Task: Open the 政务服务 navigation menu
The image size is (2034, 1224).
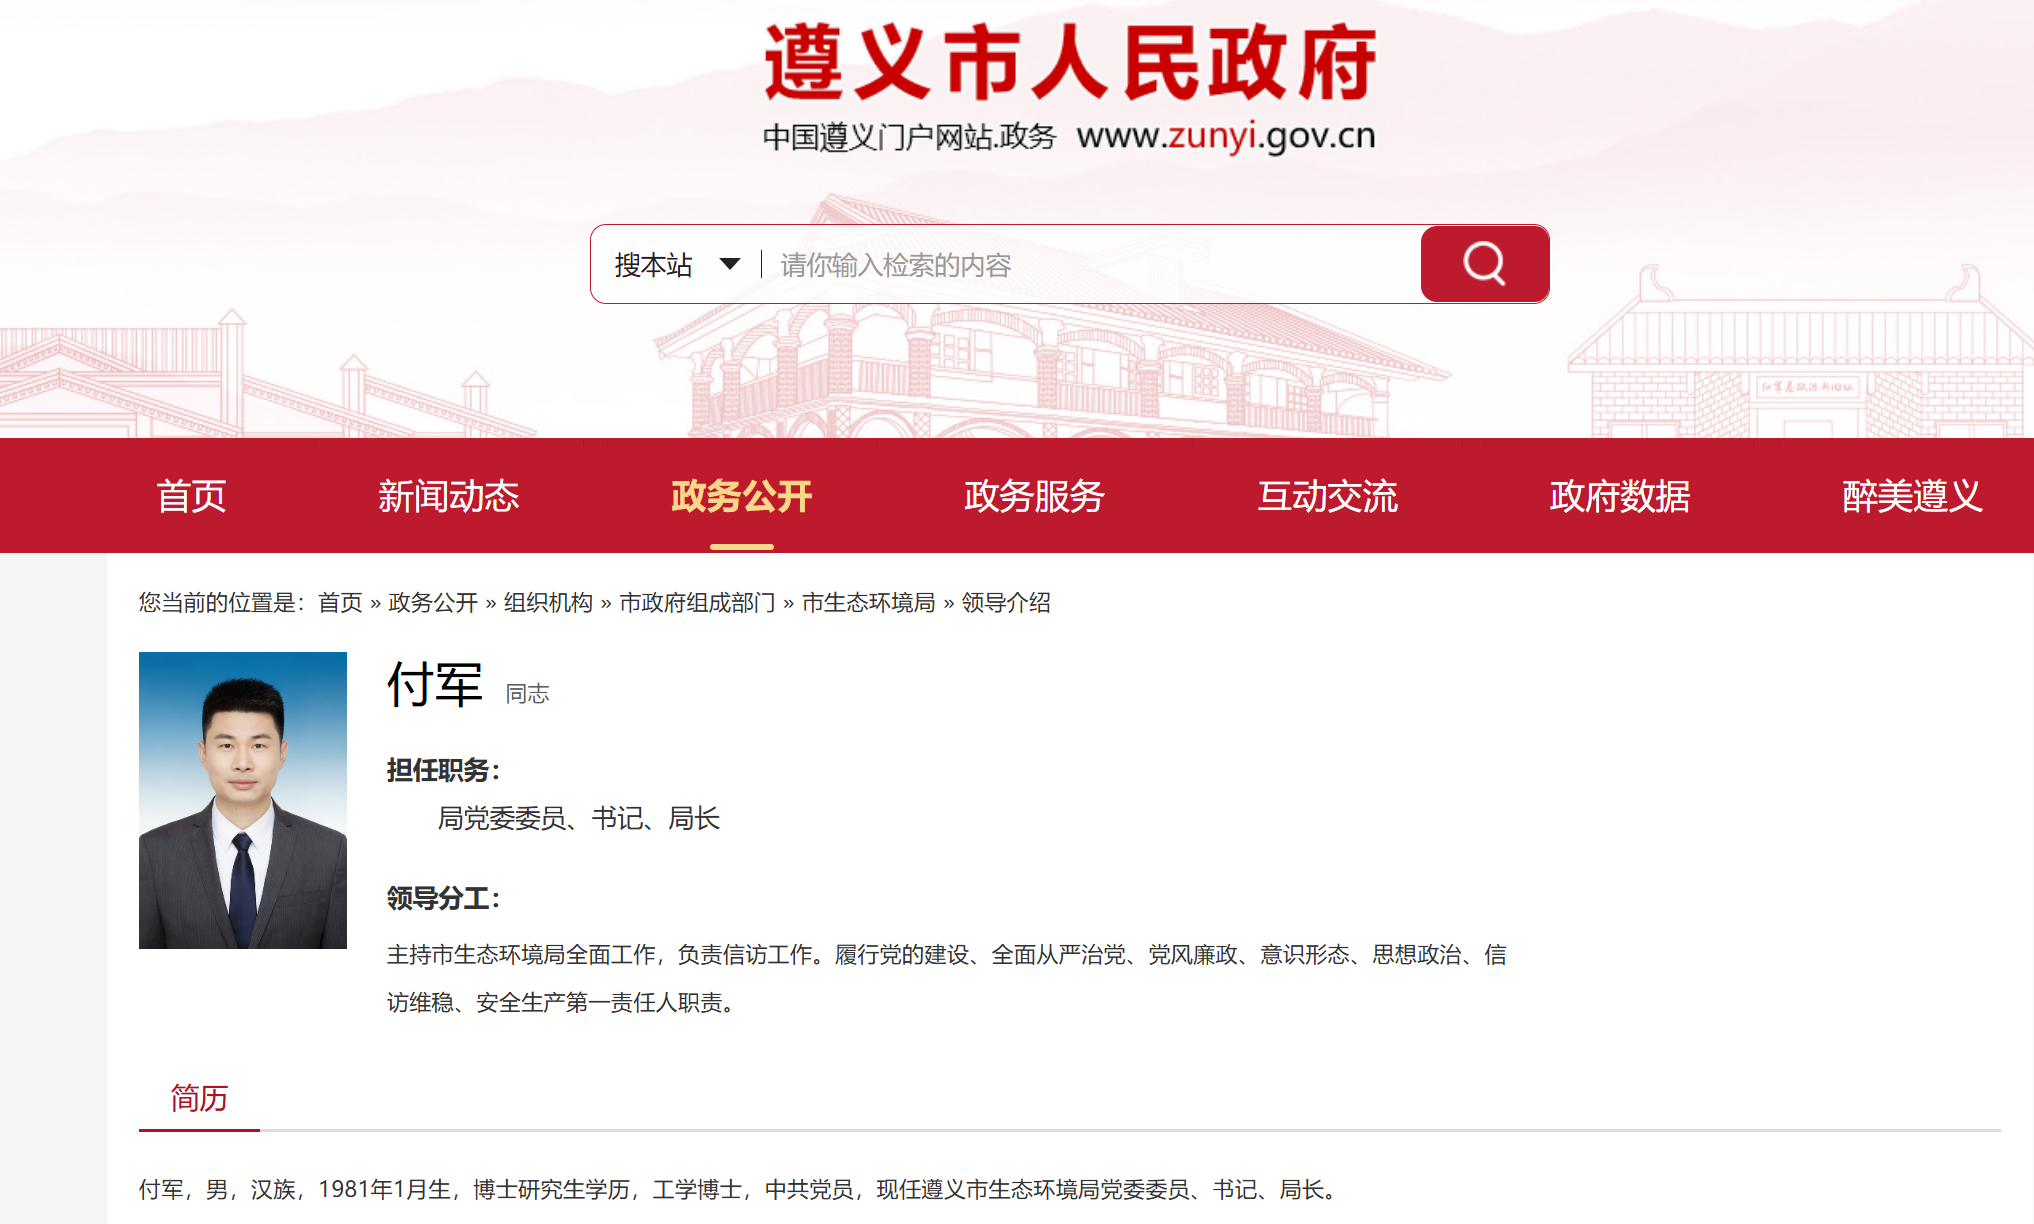Action: click(x=1034, y=496)
